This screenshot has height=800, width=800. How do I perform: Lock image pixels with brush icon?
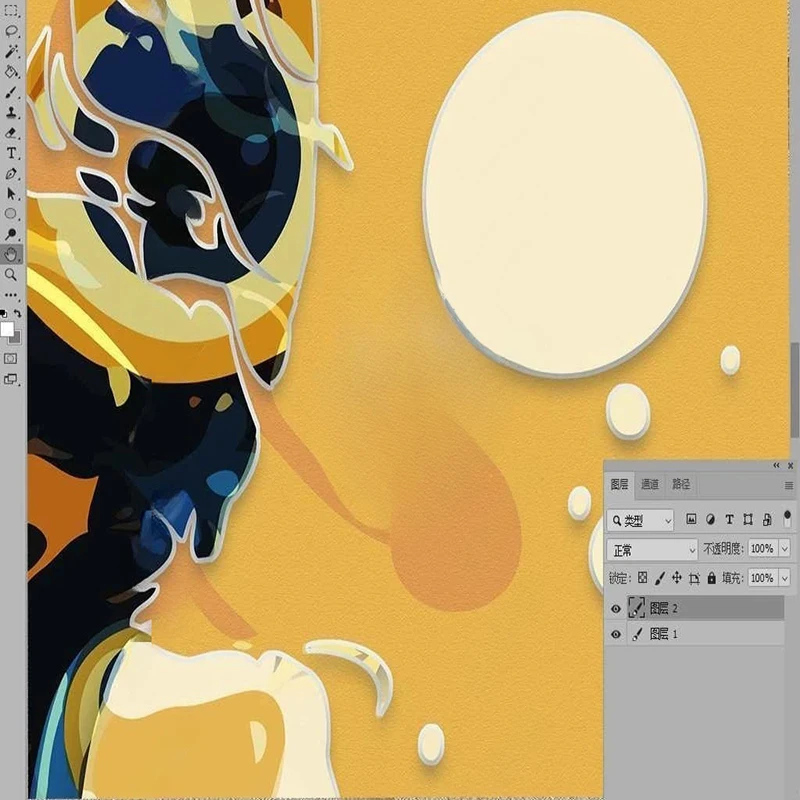(x=659, y=578)
